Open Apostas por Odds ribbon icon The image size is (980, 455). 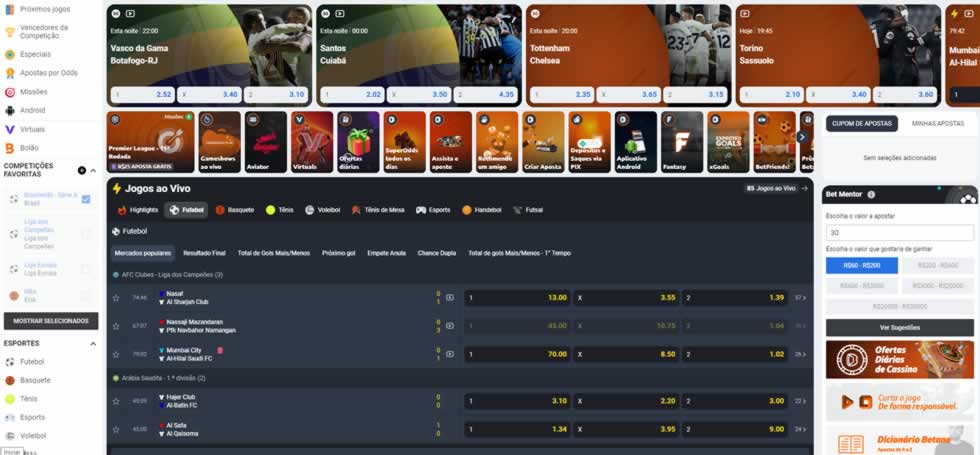pos(9,73)
